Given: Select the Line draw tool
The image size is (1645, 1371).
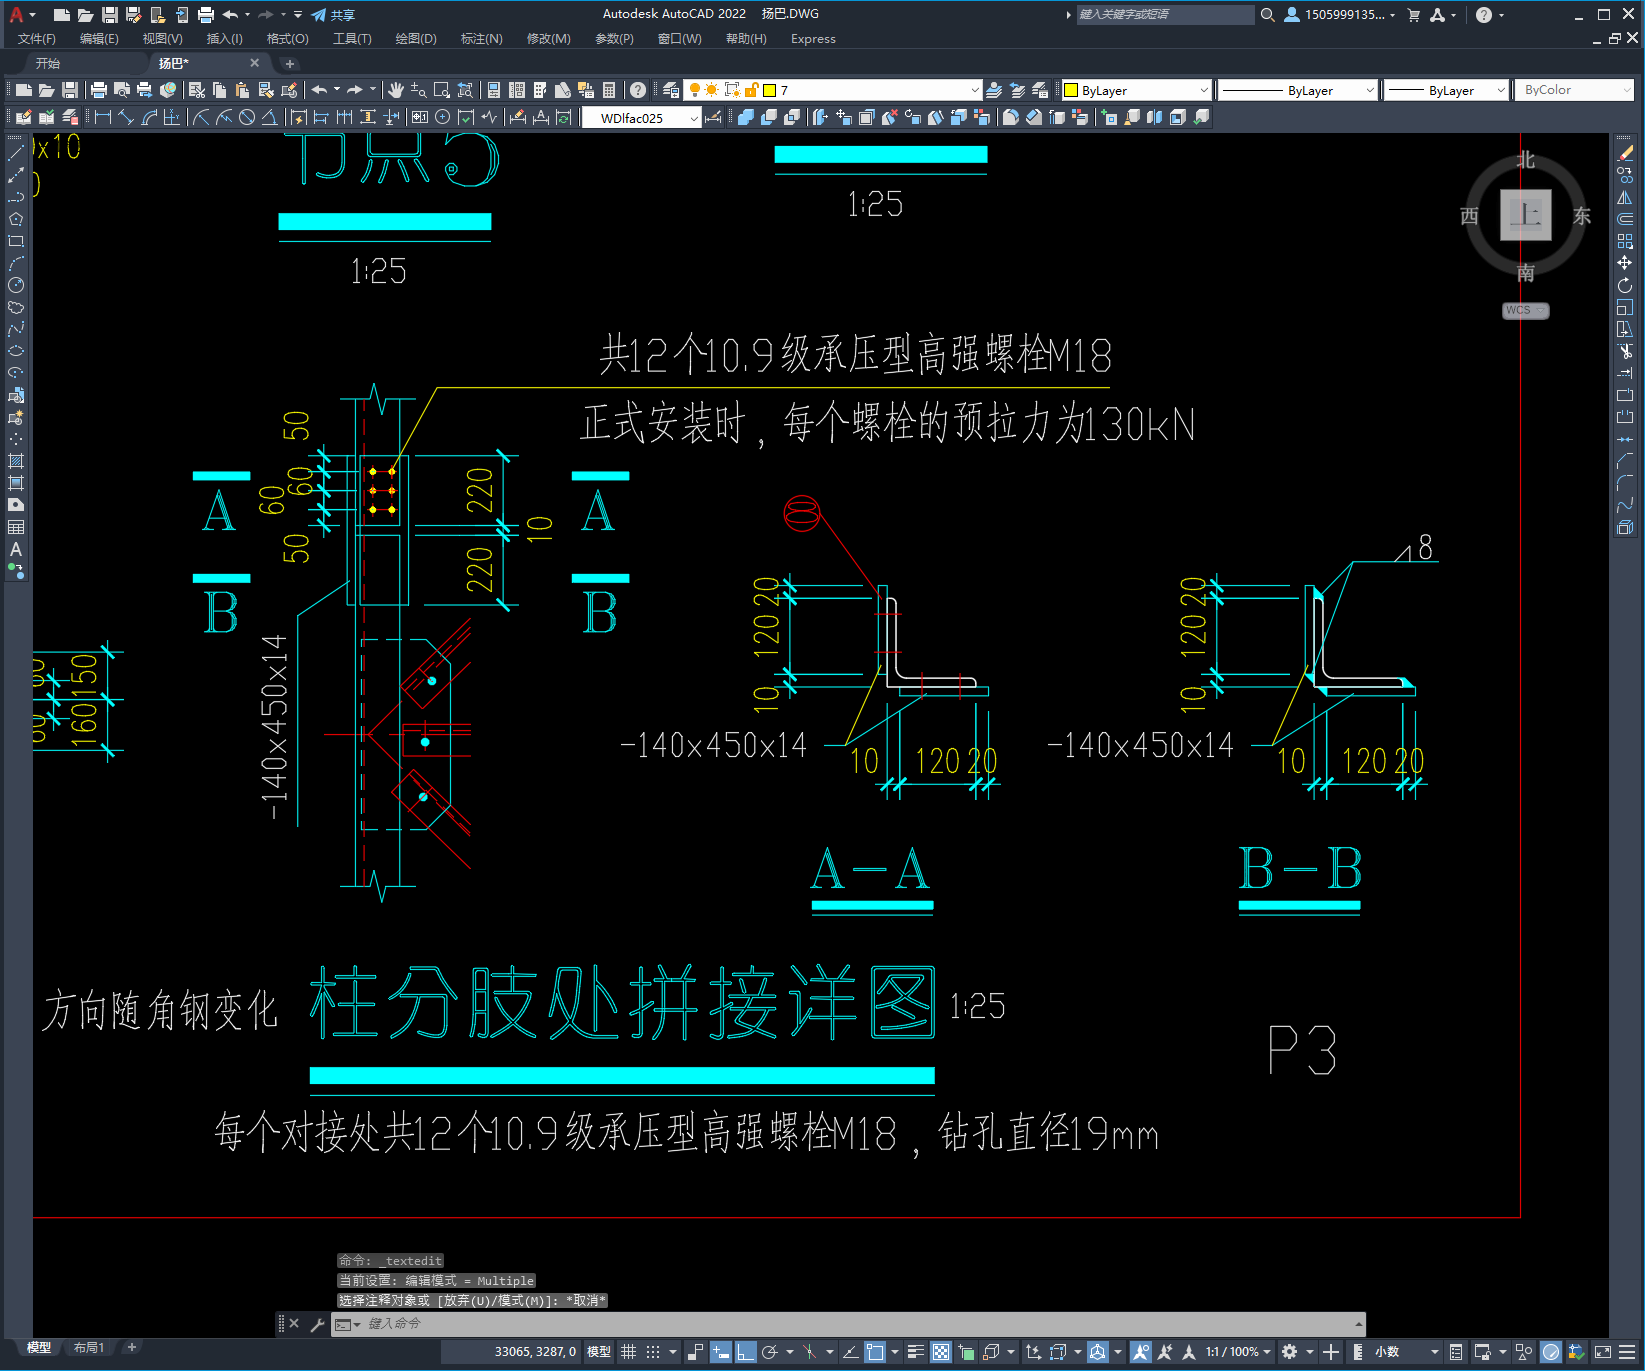Looking at the screenshot, I should coord(16,153).
